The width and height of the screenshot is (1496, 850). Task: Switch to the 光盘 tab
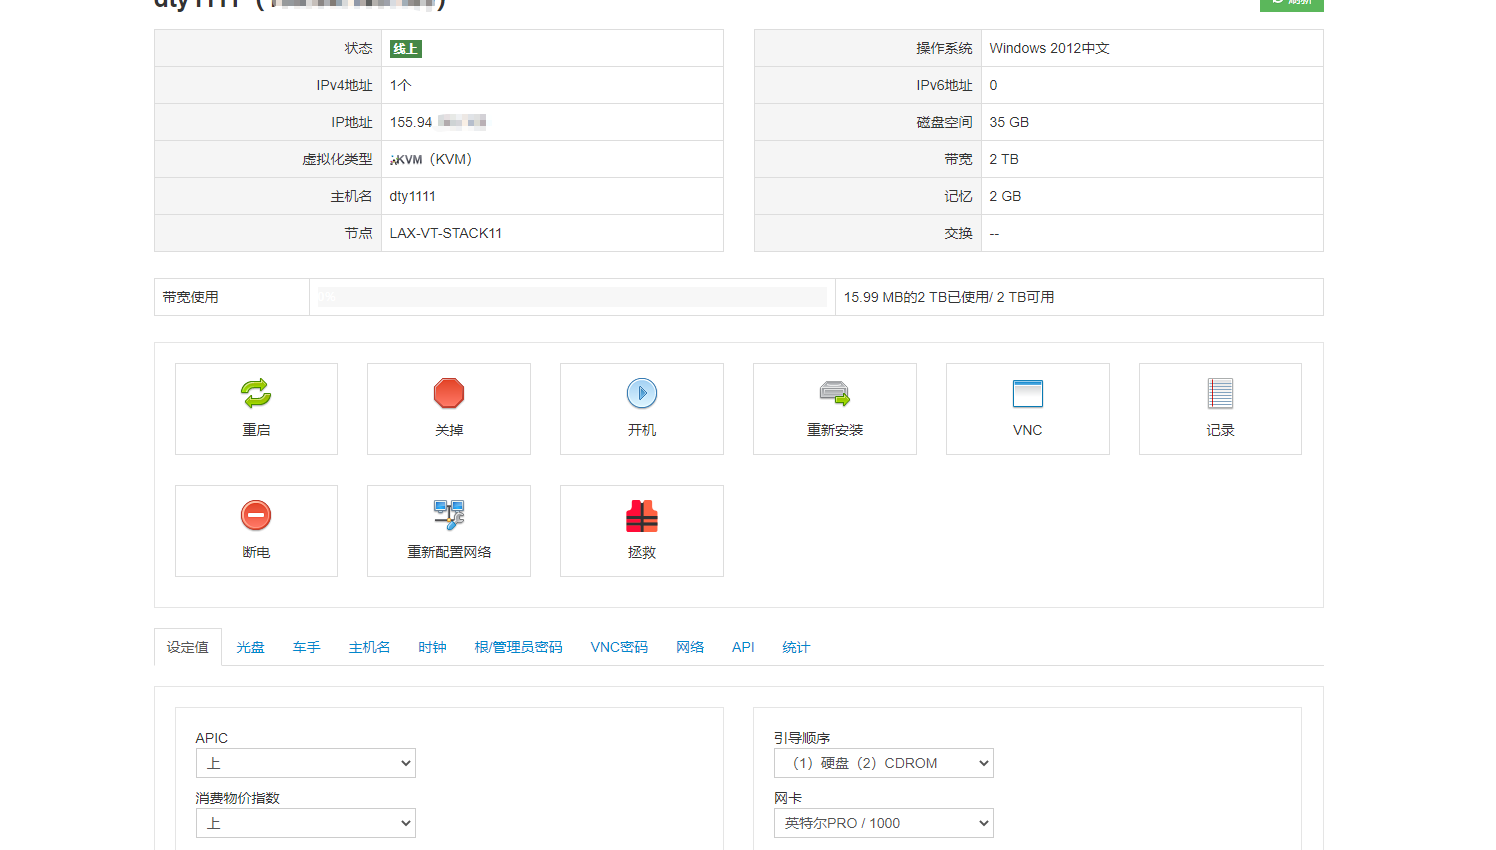coord(250,647)
